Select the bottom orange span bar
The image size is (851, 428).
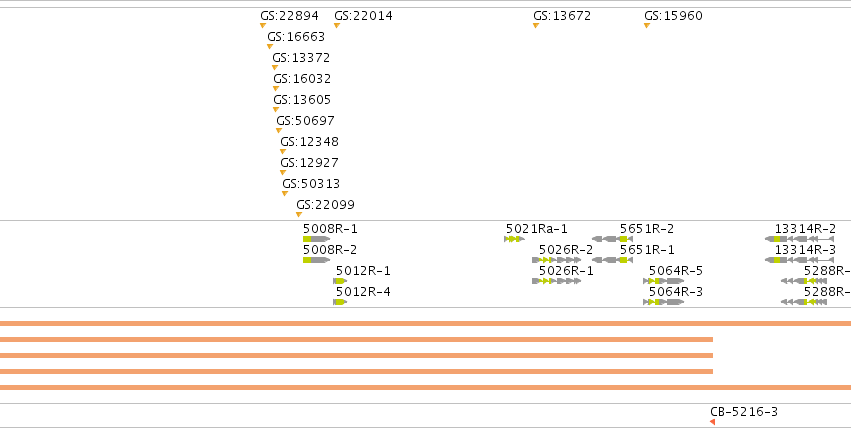pos(426,387)
